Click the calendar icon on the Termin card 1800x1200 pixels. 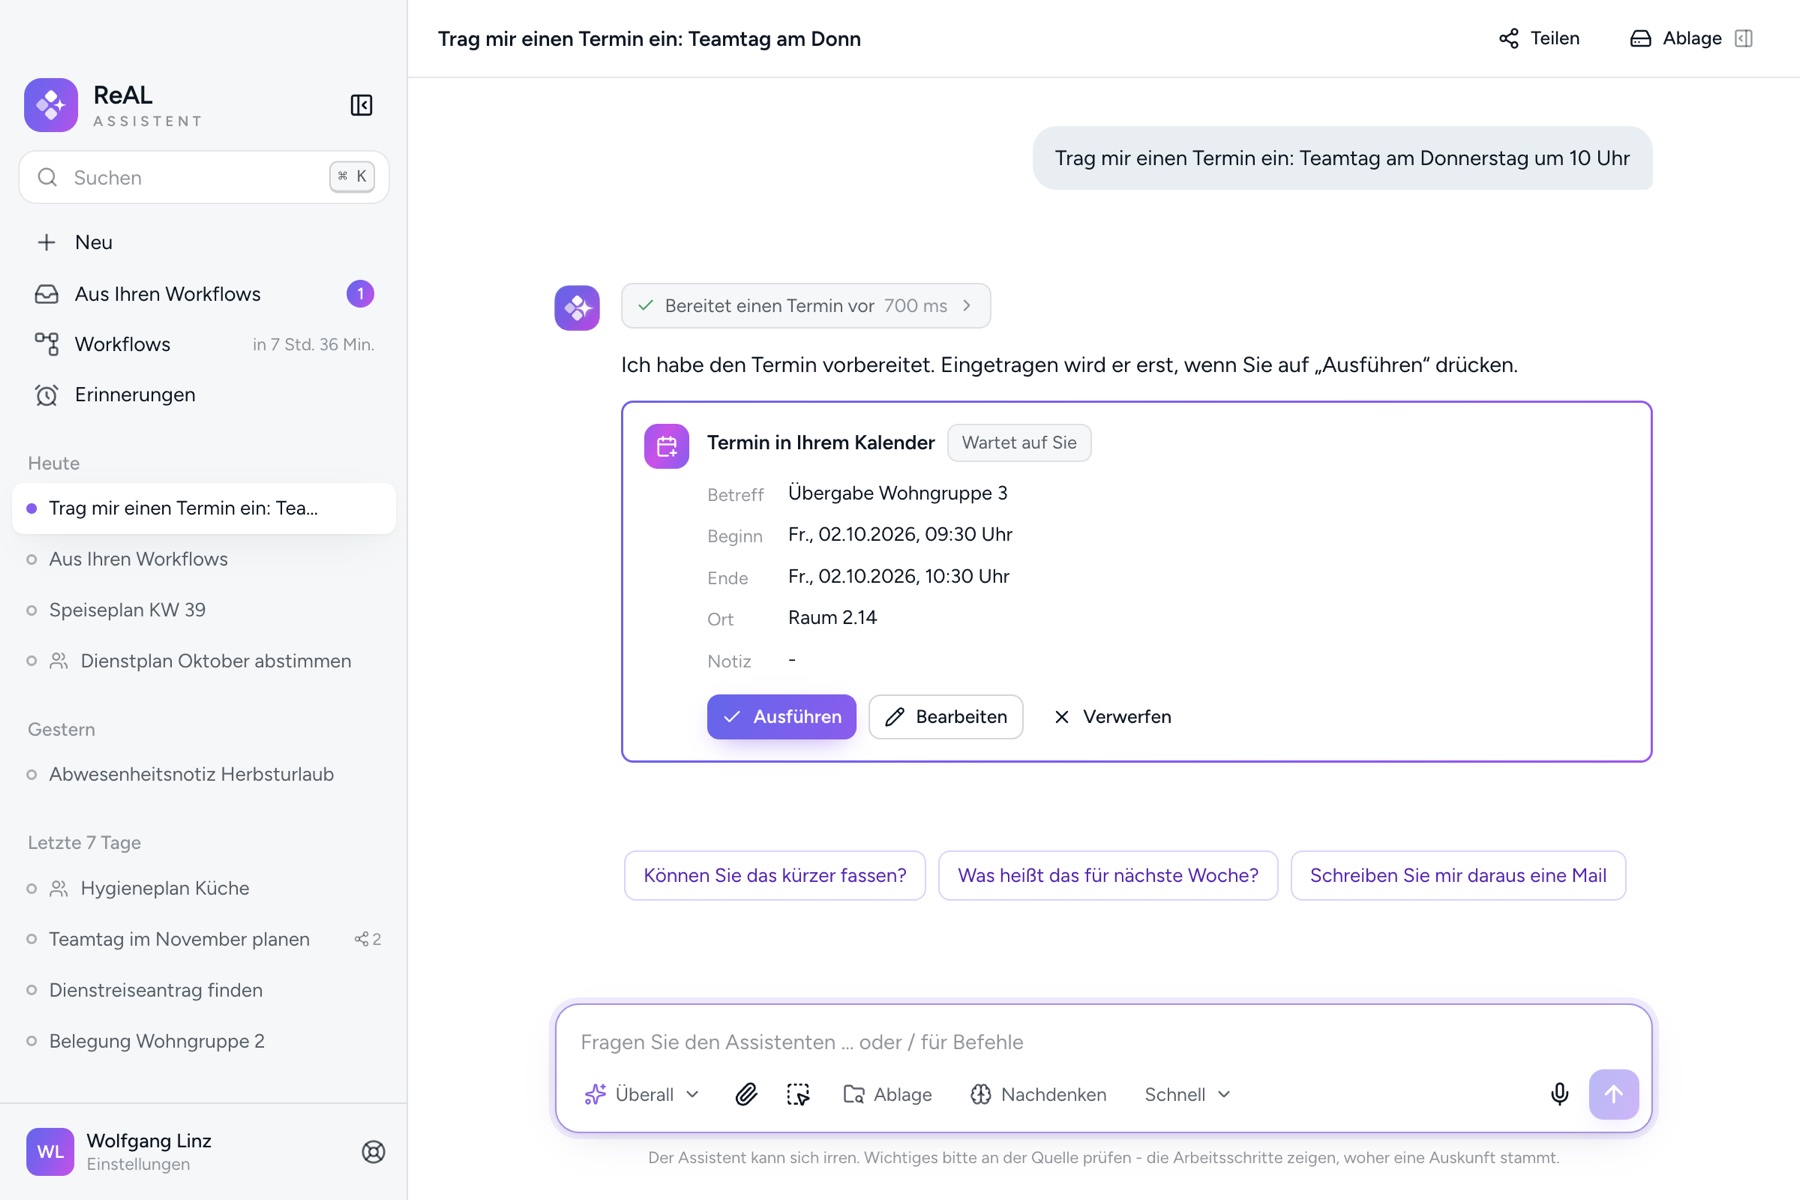point(667,446)
